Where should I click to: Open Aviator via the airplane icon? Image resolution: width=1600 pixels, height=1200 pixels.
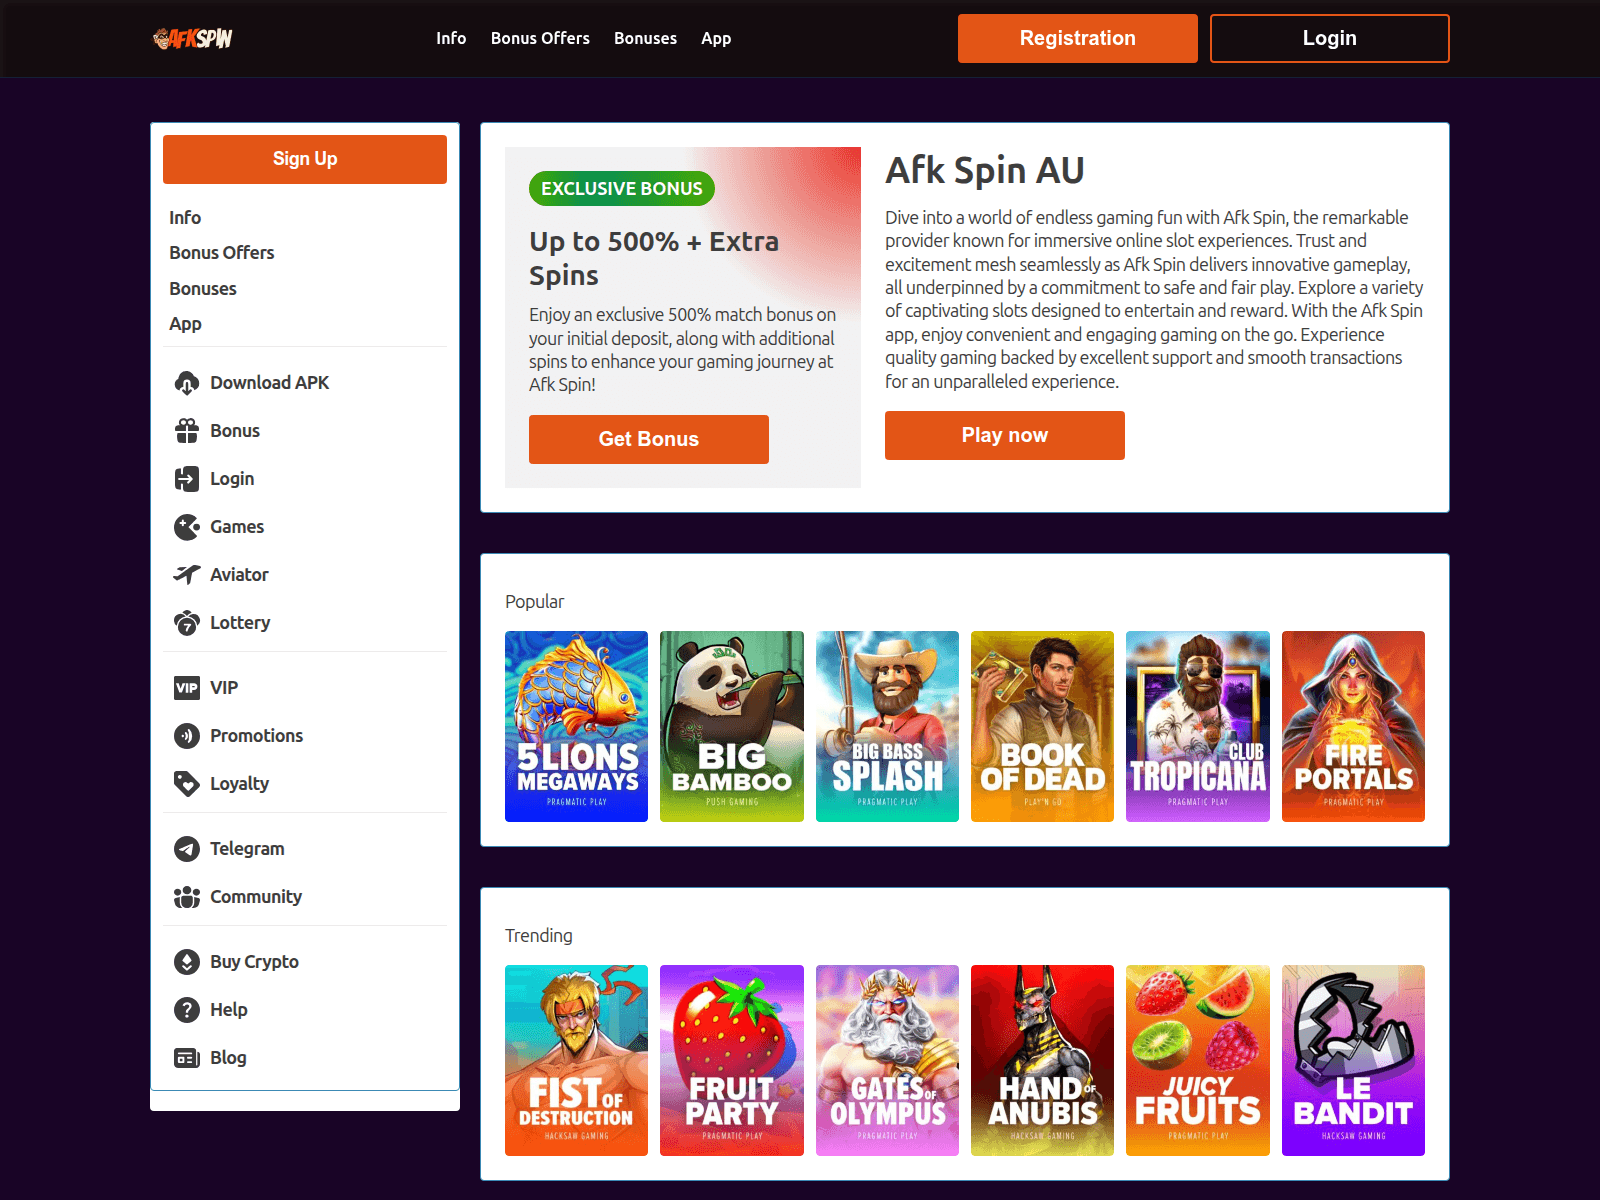tap(187, 574)
